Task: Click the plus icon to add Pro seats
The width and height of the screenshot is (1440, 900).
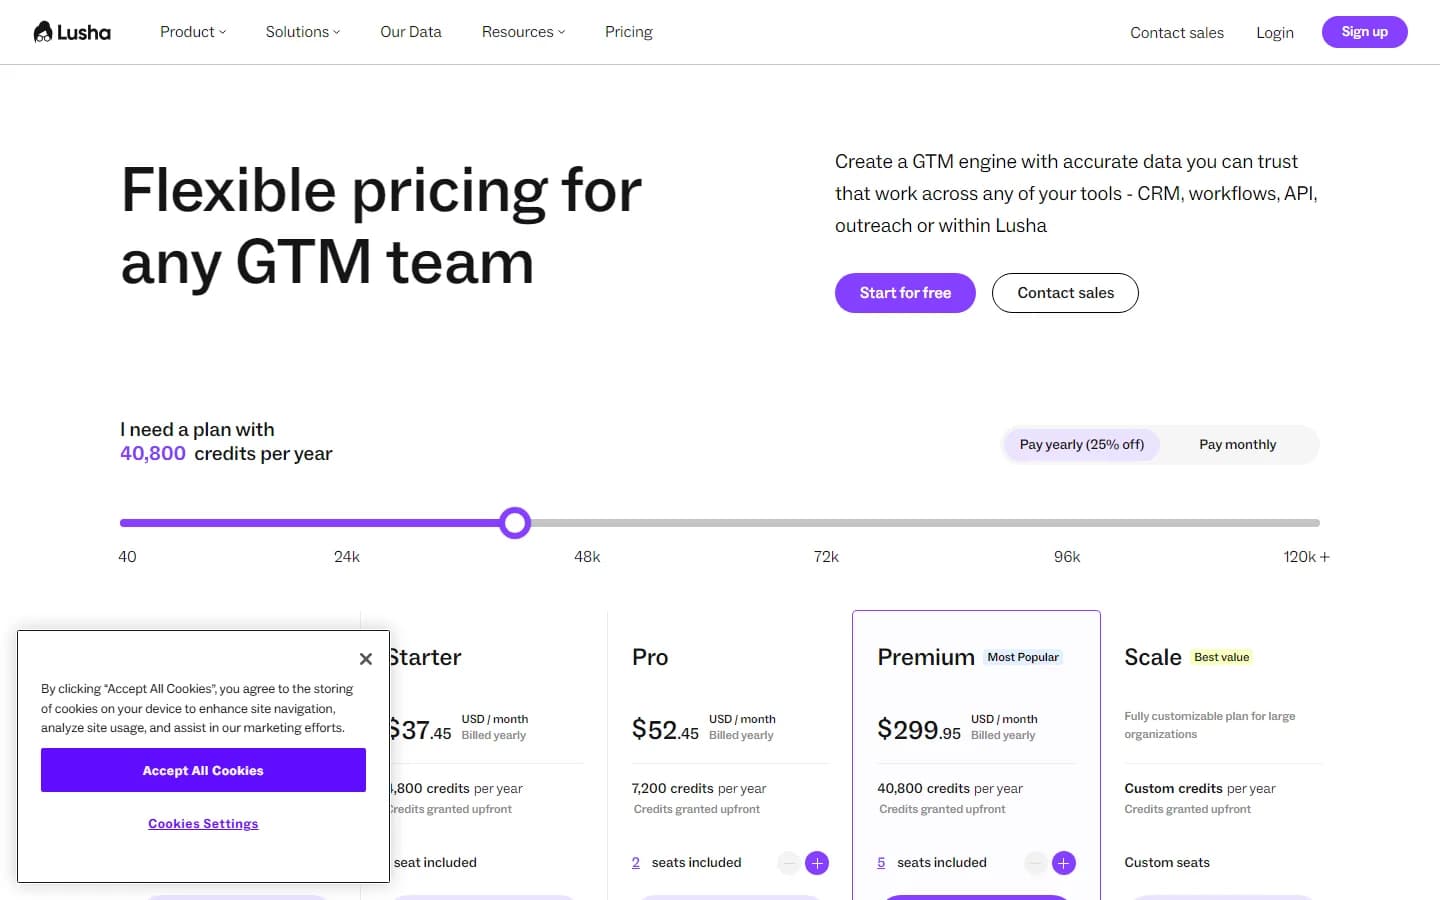Action: click(x=817, y=862)
